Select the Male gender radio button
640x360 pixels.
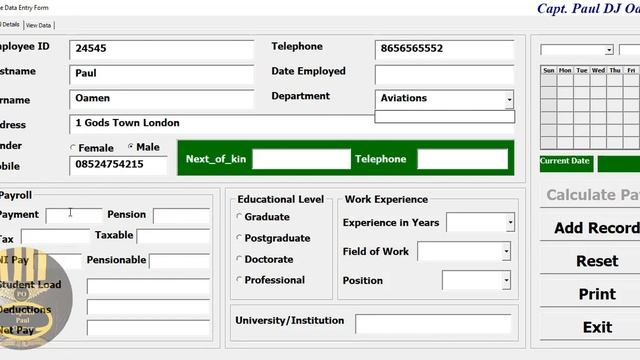[131, 146]
